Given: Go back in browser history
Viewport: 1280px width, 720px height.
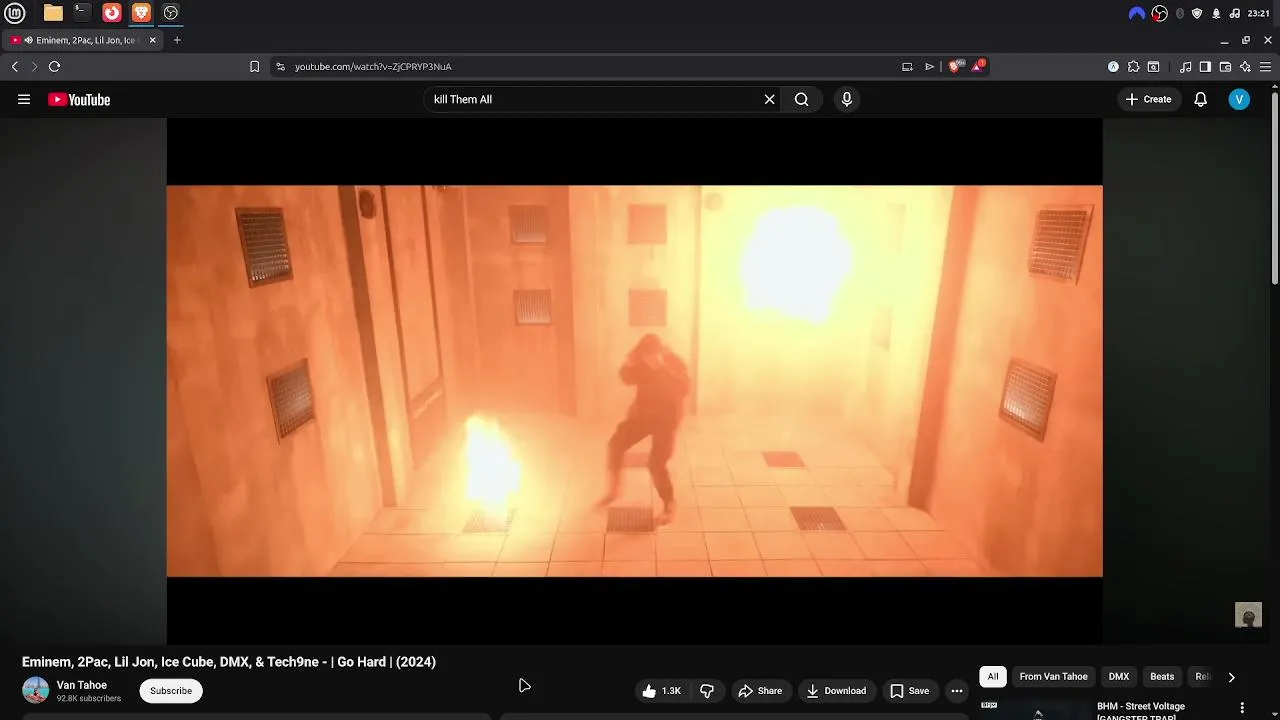Looking at the screenshot, I should [14, 66].
